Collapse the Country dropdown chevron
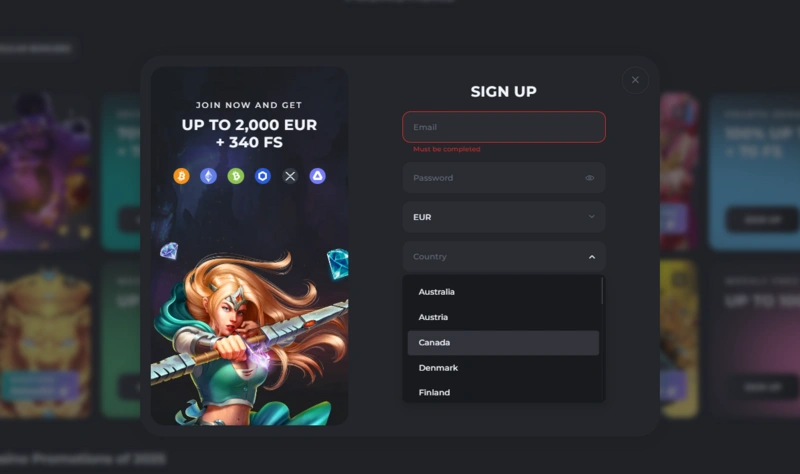 [592, 257]
